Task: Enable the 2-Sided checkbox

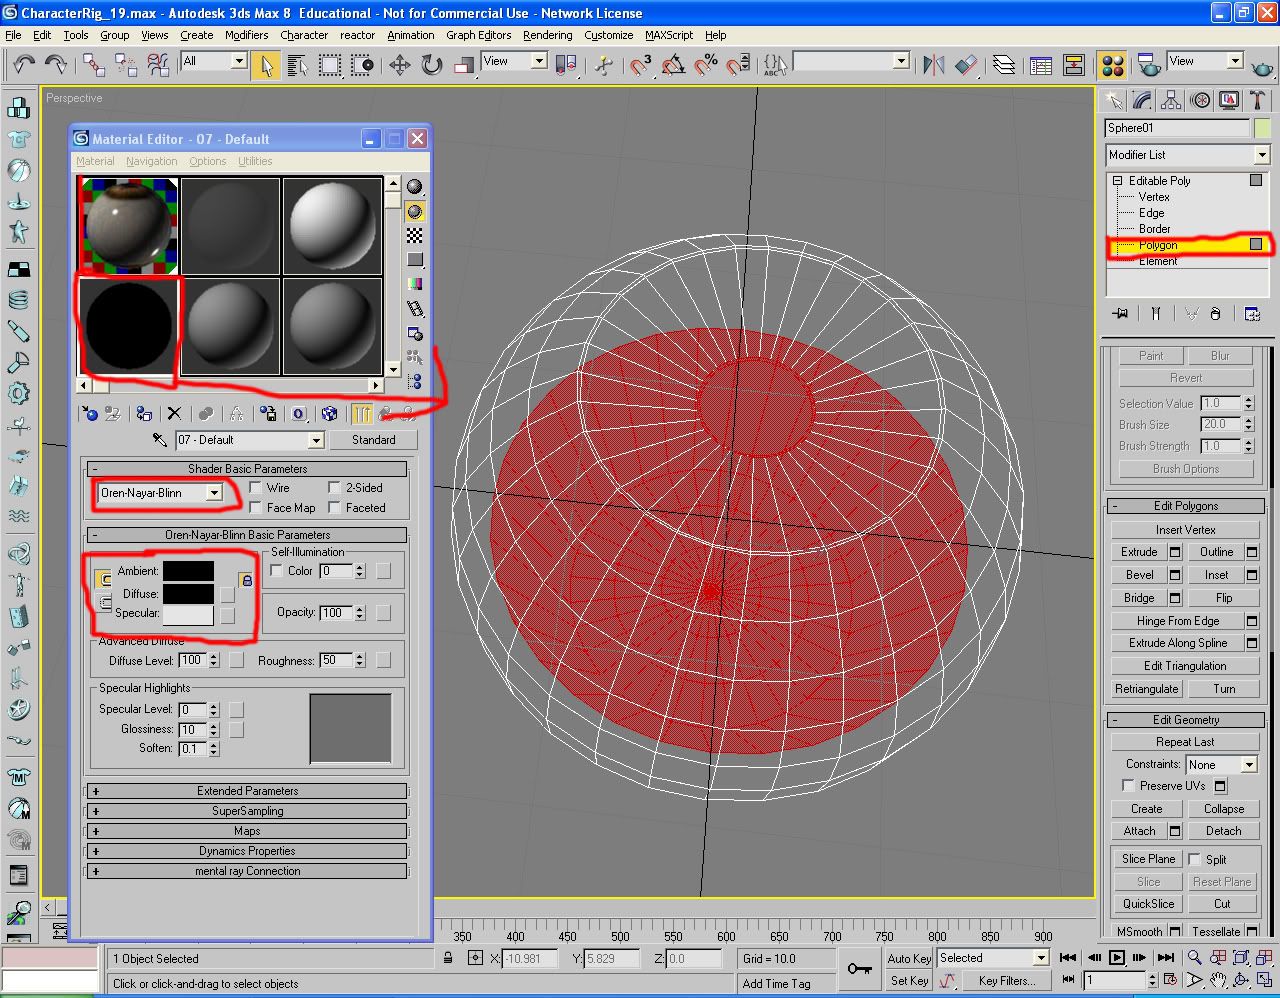Action: (x=335, y=488)
